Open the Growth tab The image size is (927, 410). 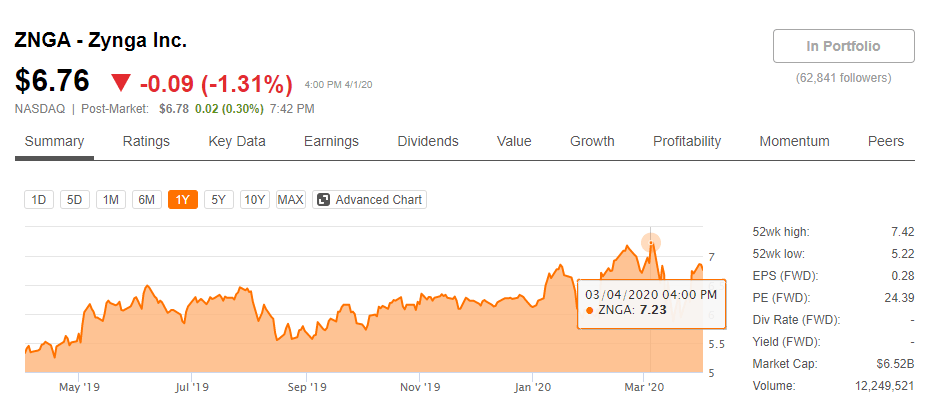coord(592,142)
